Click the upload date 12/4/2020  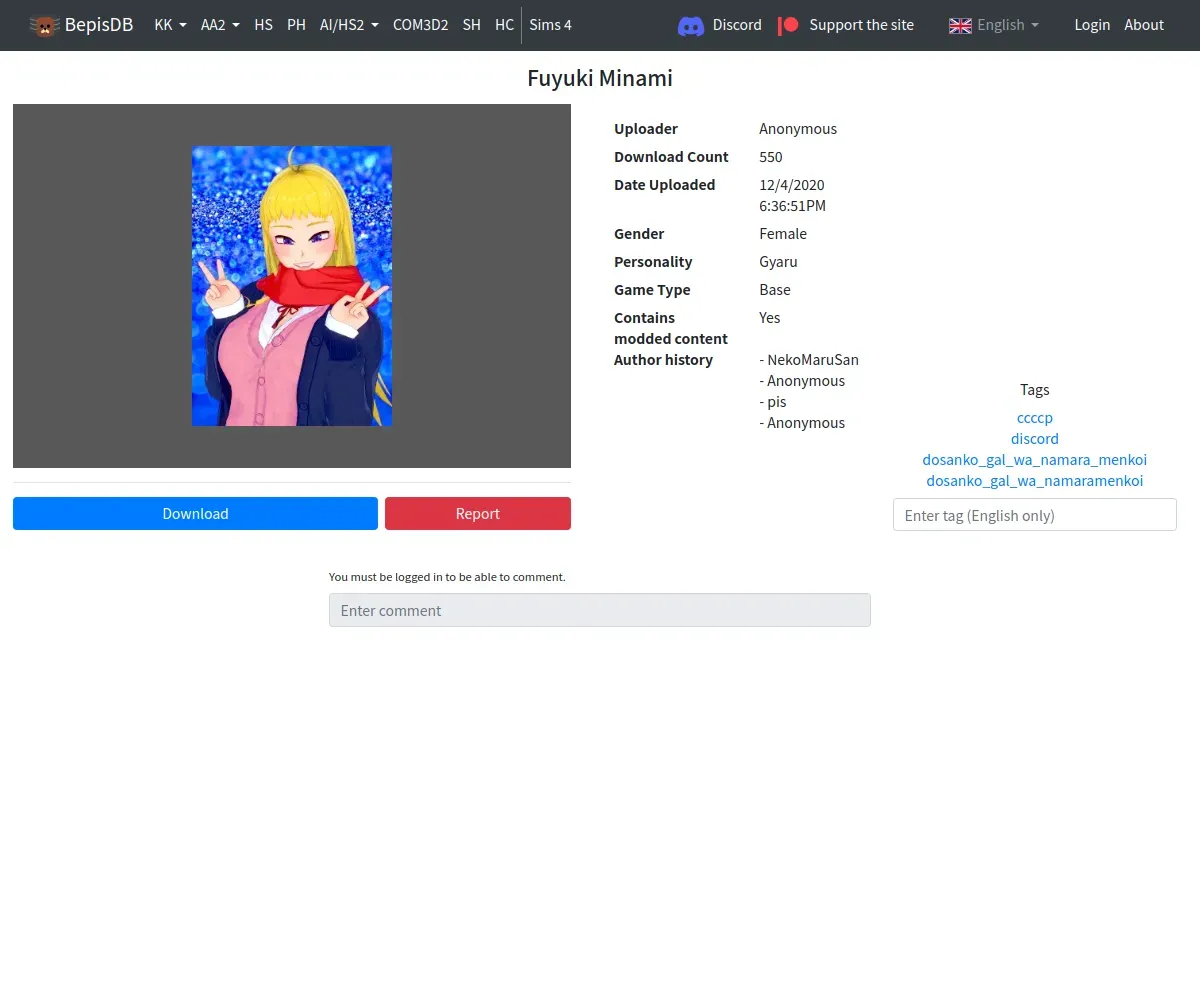tap(792, 185)
